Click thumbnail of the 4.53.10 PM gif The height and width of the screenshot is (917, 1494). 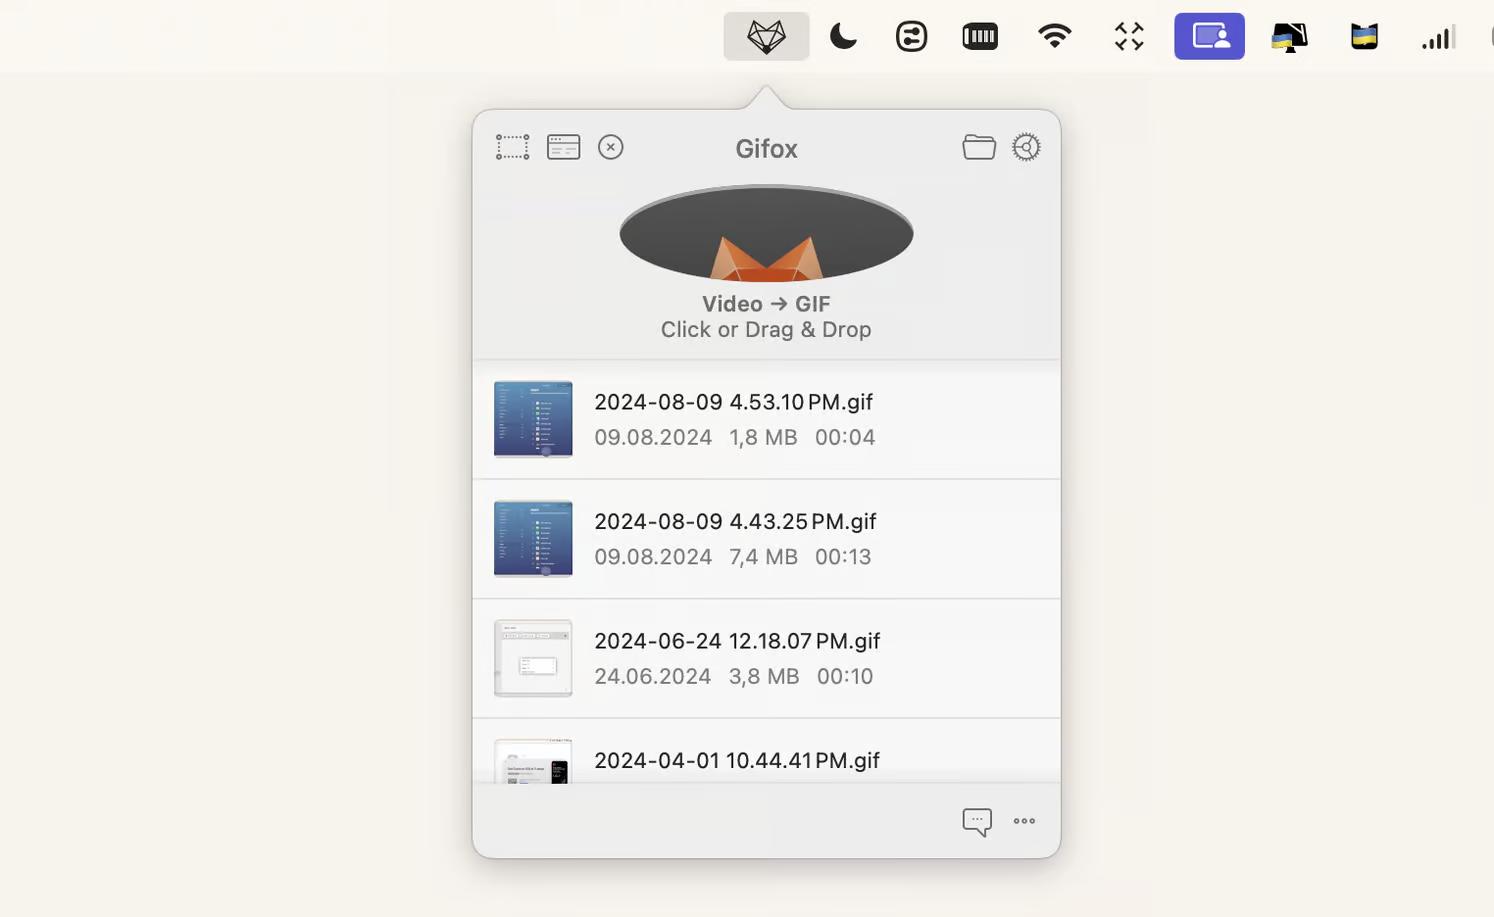[x=533, y=419]
